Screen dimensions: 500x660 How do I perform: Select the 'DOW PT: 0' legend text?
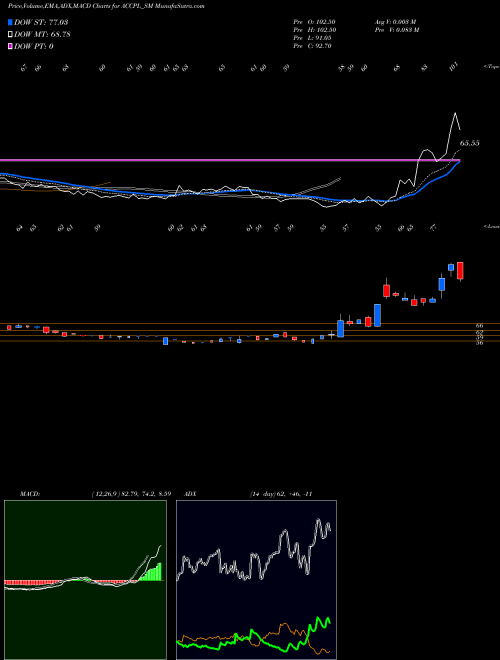34,46
